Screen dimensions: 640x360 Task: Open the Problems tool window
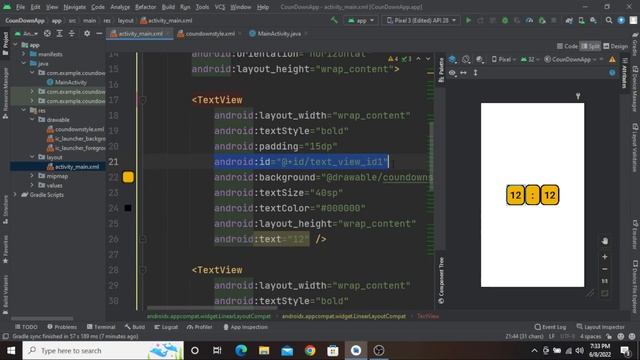(62, 327)
